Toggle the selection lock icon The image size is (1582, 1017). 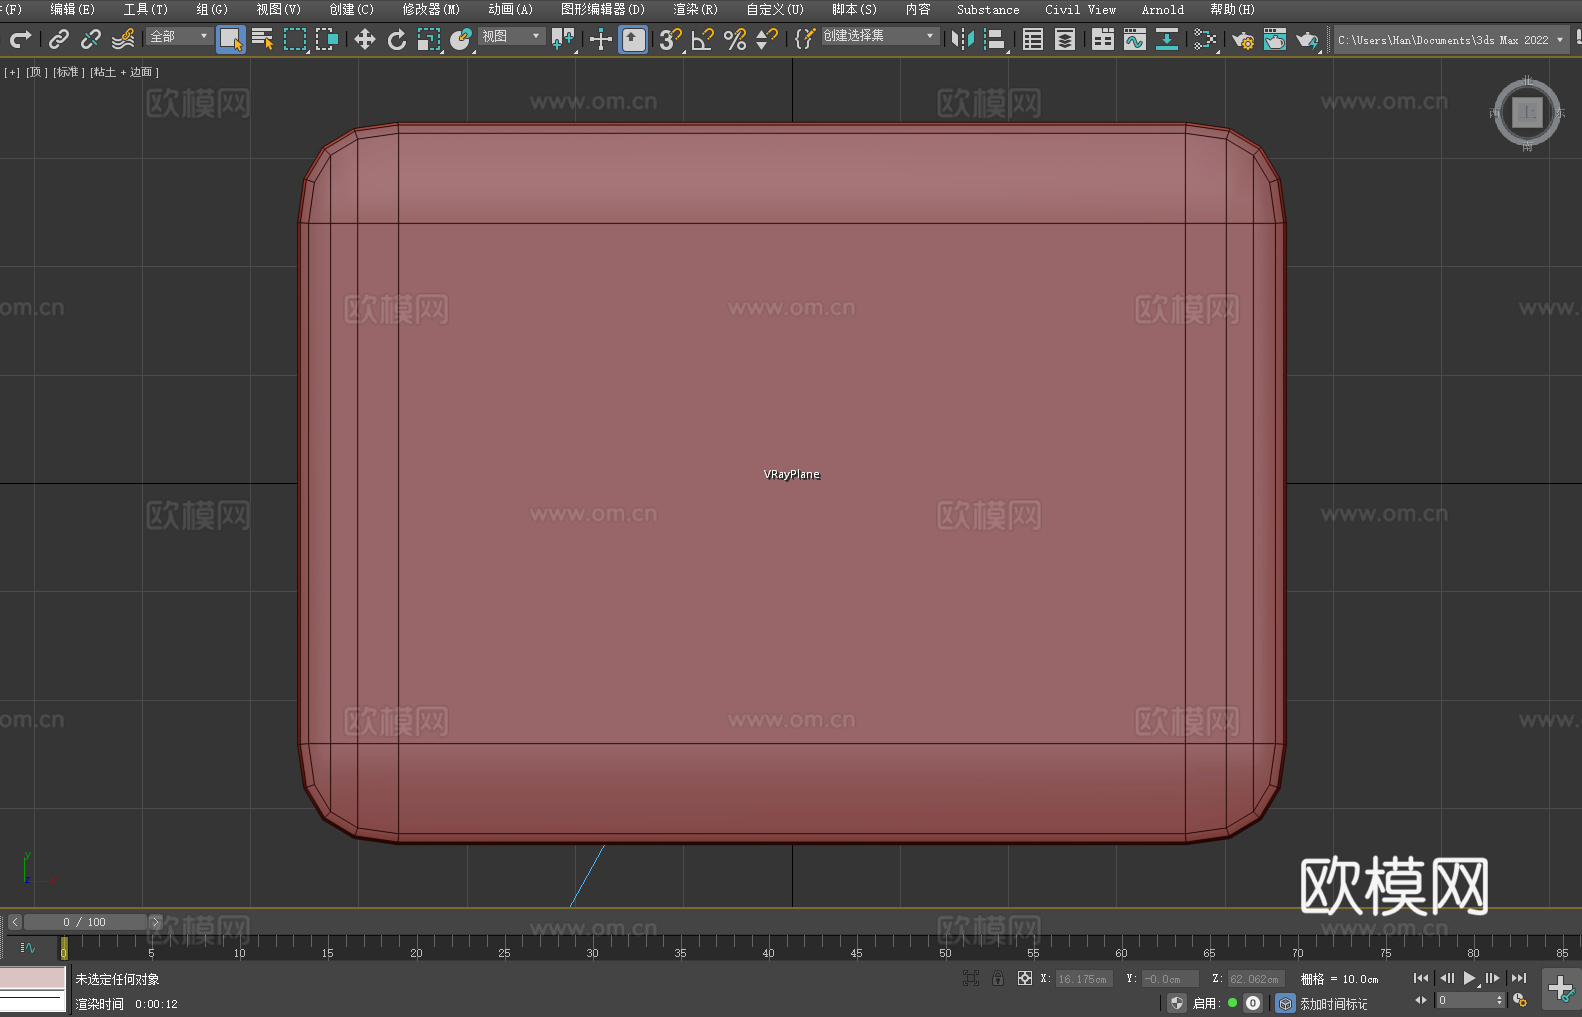click(x=997, y=978)
